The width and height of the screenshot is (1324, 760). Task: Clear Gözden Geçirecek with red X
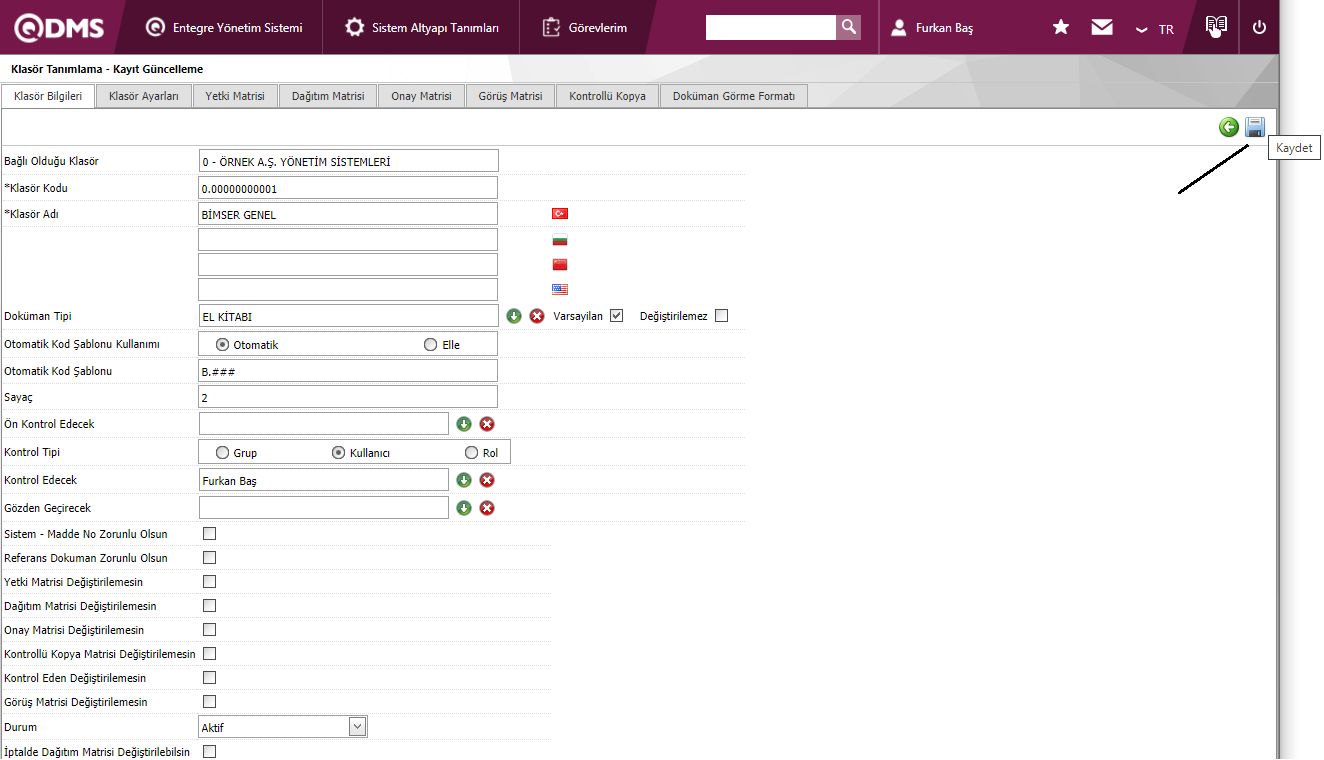[487, 508]
